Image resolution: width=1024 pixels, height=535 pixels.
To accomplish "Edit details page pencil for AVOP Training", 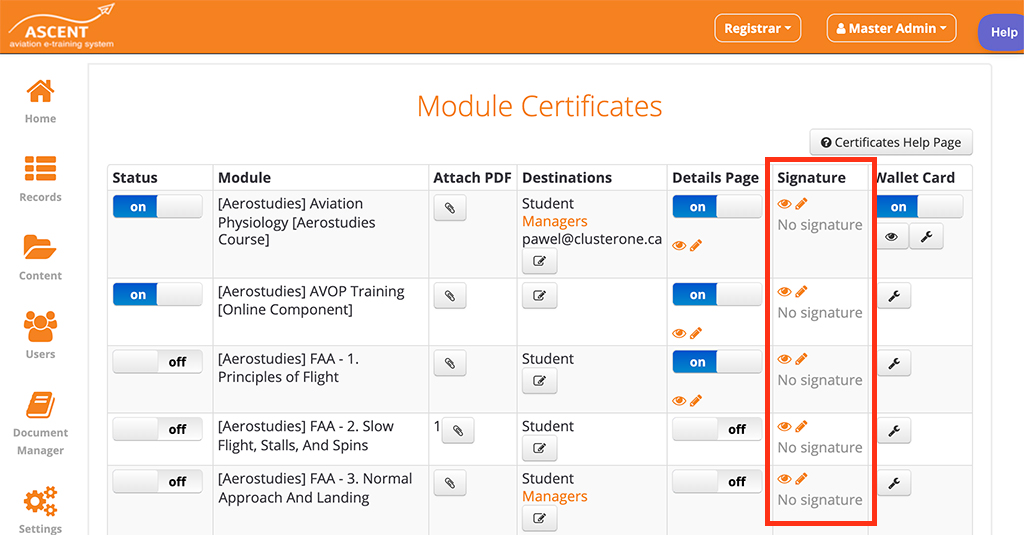I will [696, 333].
